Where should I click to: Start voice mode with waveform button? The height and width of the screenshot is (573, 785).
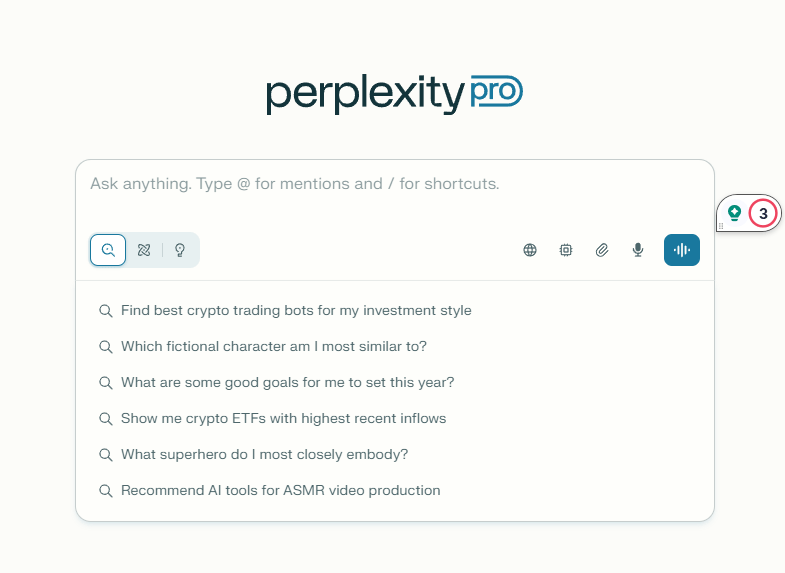pyautogui.click(x=682, y=250)
